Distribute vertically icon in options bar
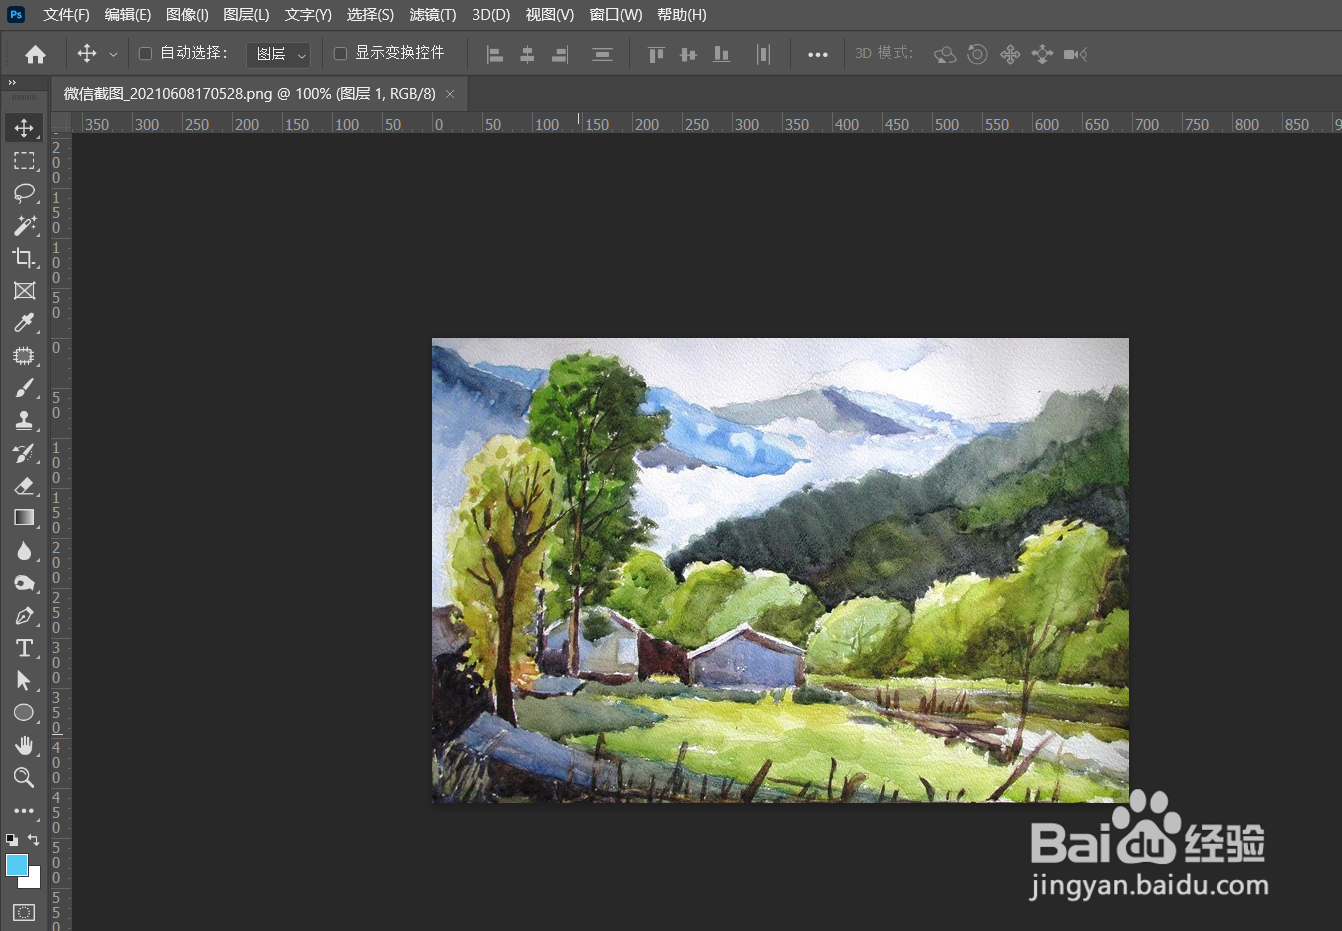The image size is (1342, 931). (602, 54)
